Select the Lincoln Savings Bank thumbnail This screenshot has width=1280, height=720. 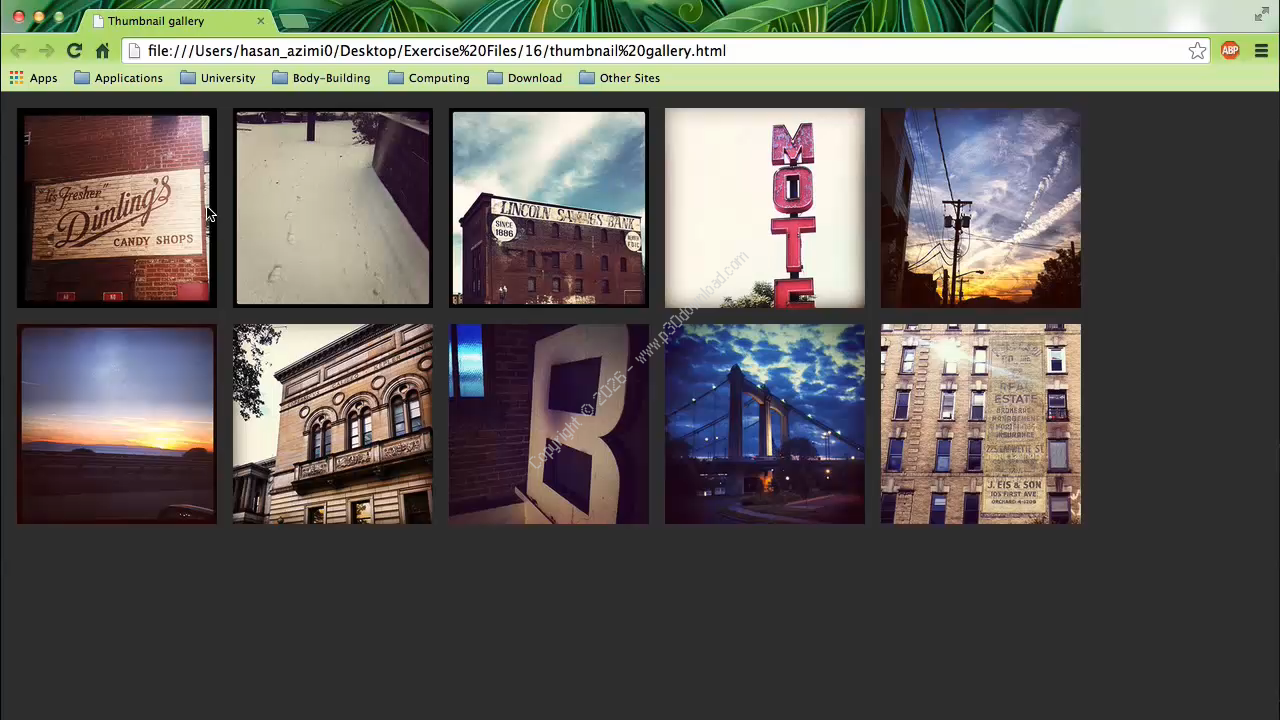click(549, 208)
